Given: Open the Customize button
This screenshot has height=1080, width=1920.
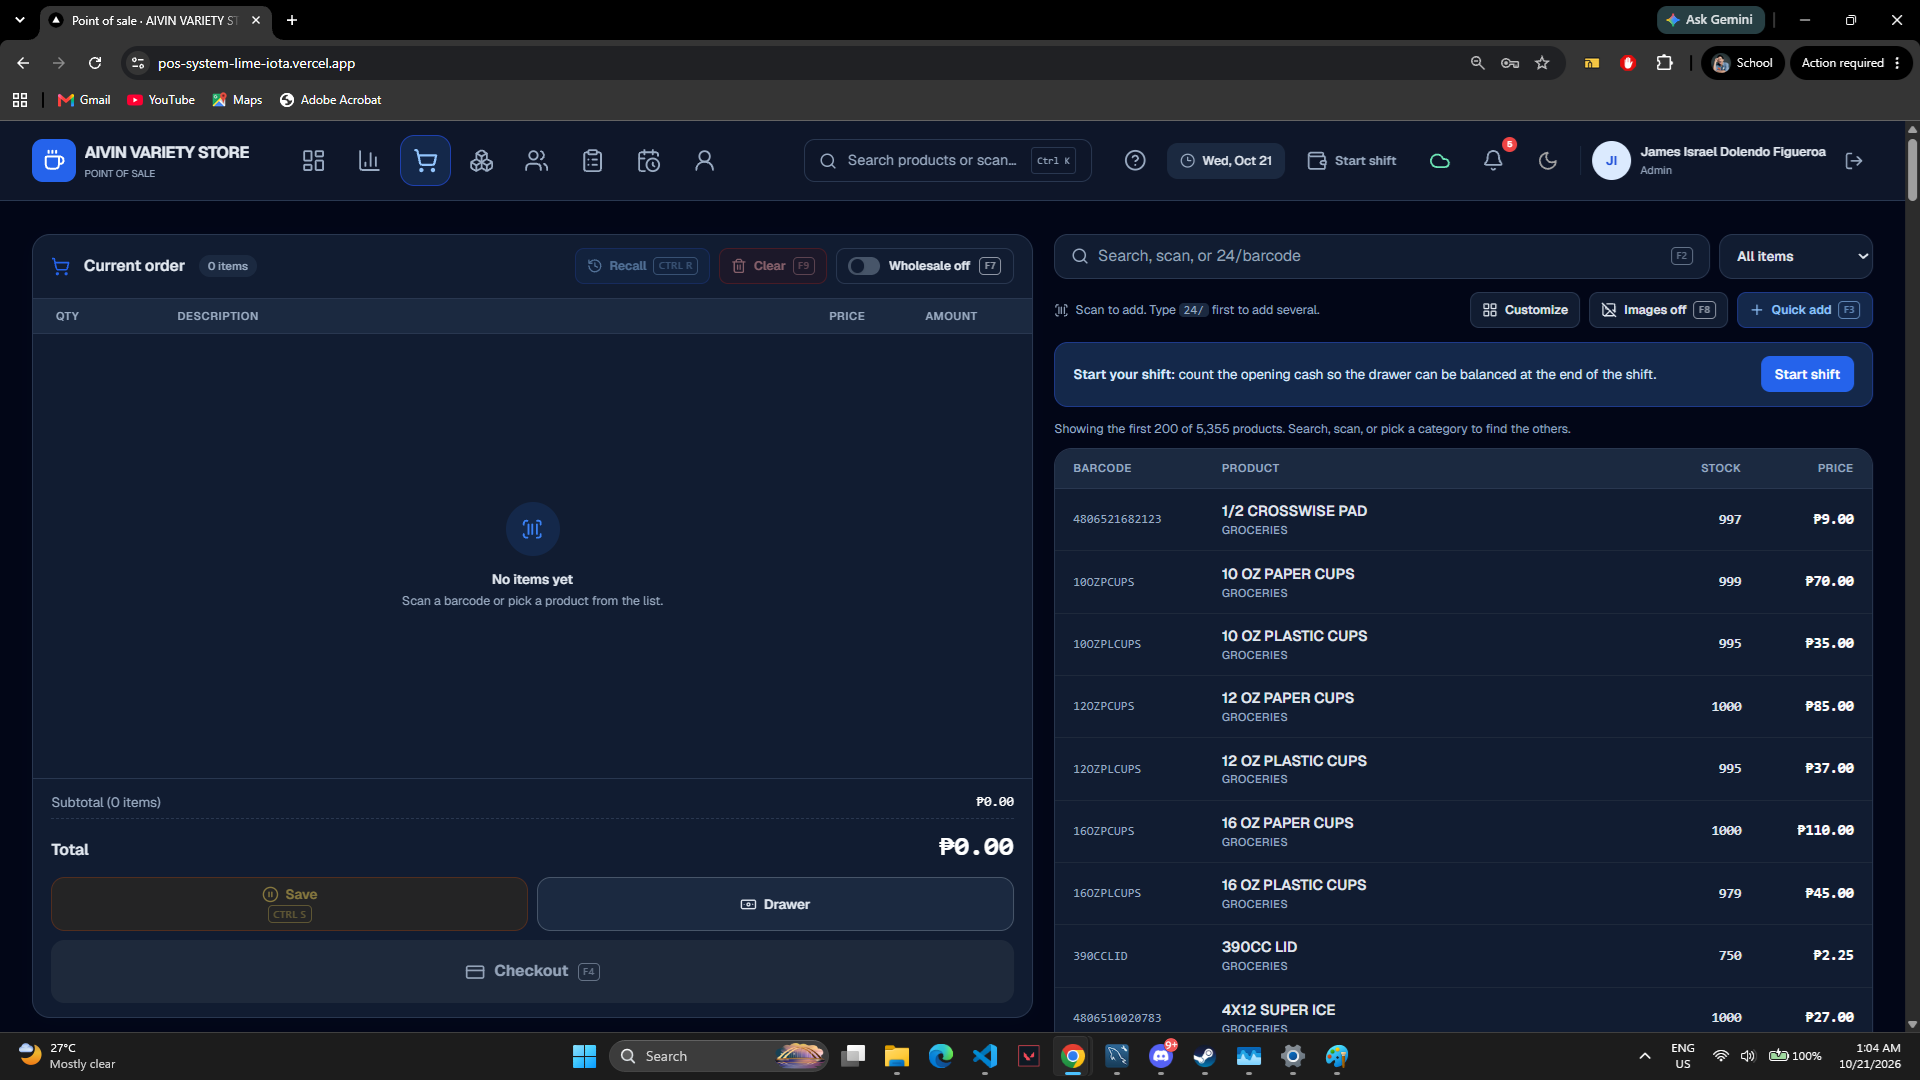Looking at the screenshot, I should [1525, 310].
